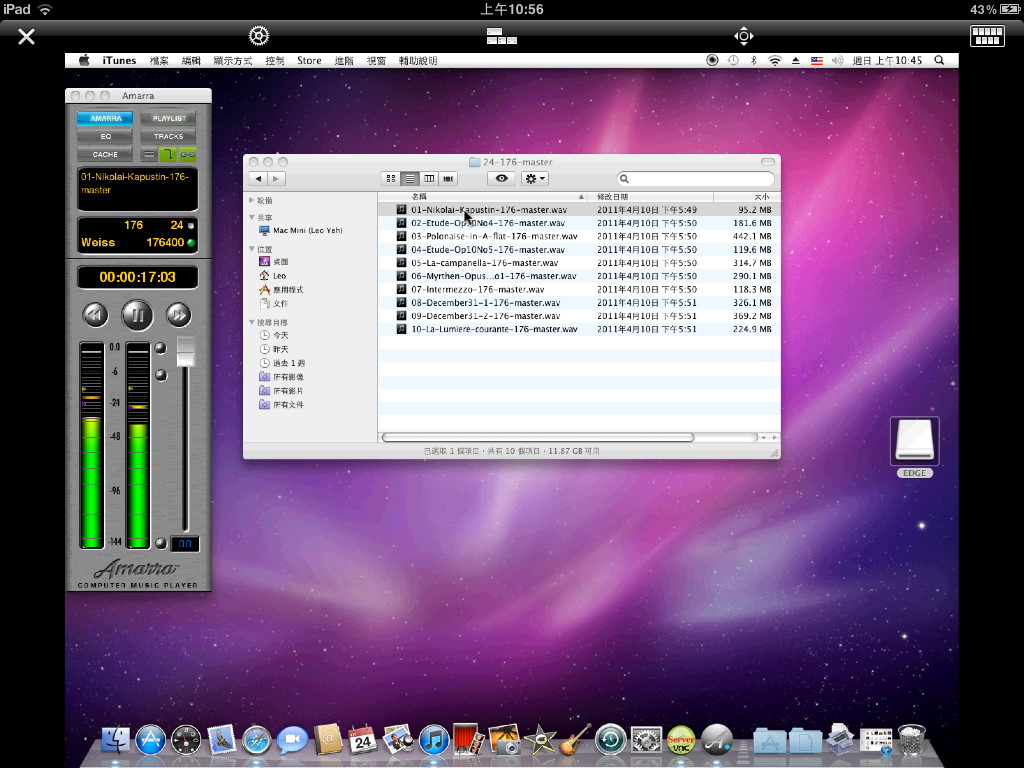Open the iTunes menu in menu bar
This screenshot has width=1024, height=768.
click(119, 61)
